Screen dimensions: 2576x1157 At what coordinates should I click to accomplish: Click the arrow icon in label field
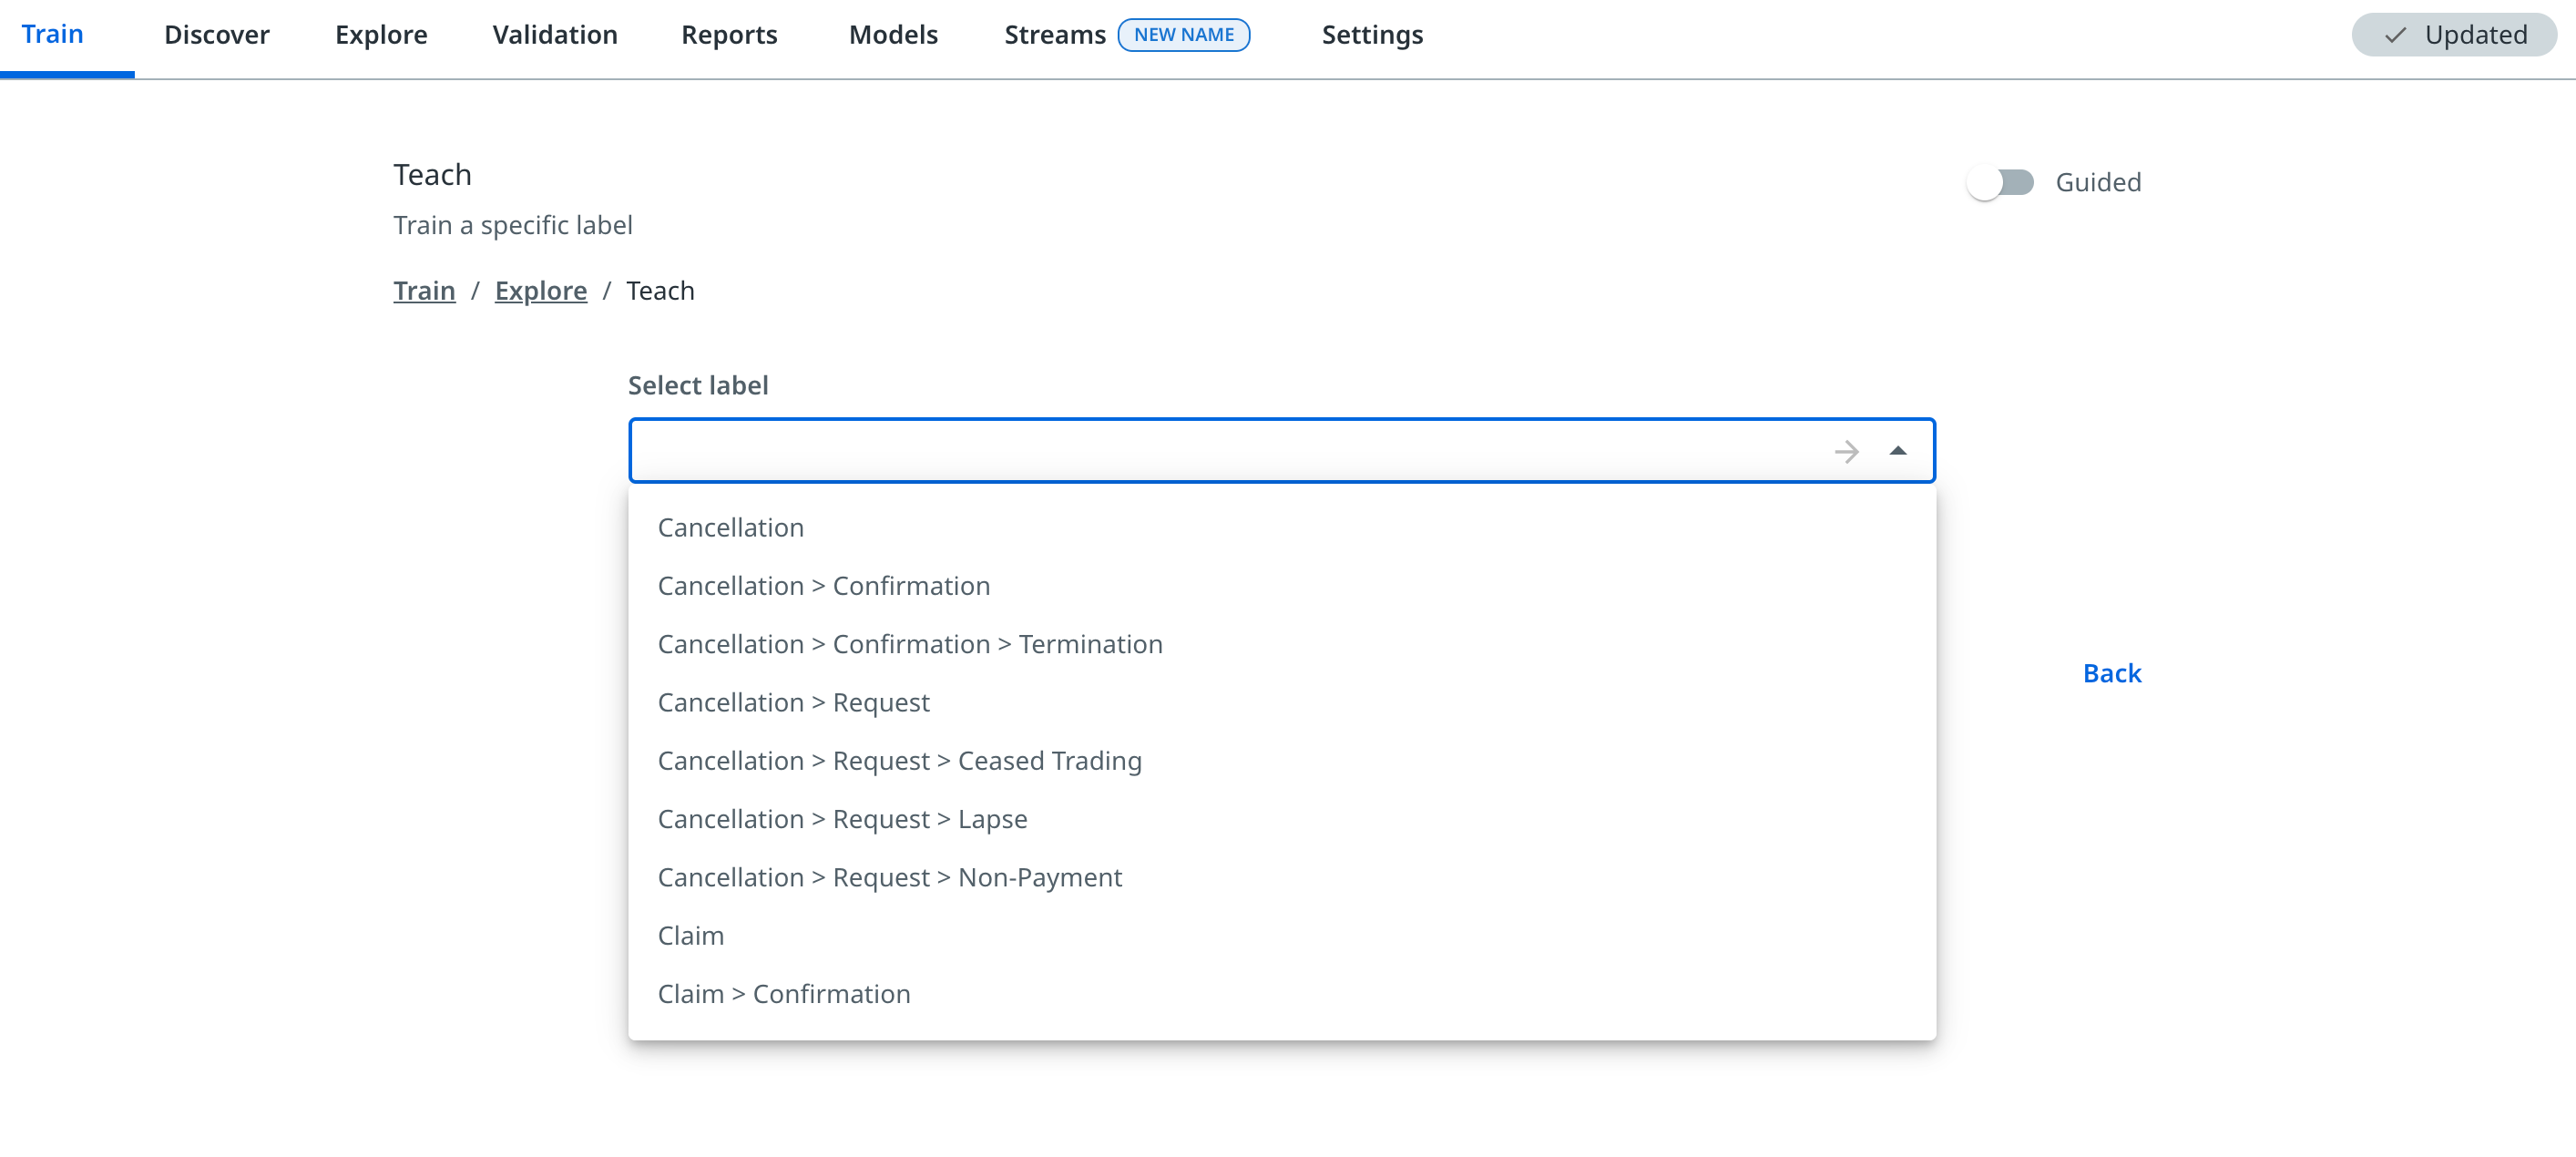[1846, 451]
